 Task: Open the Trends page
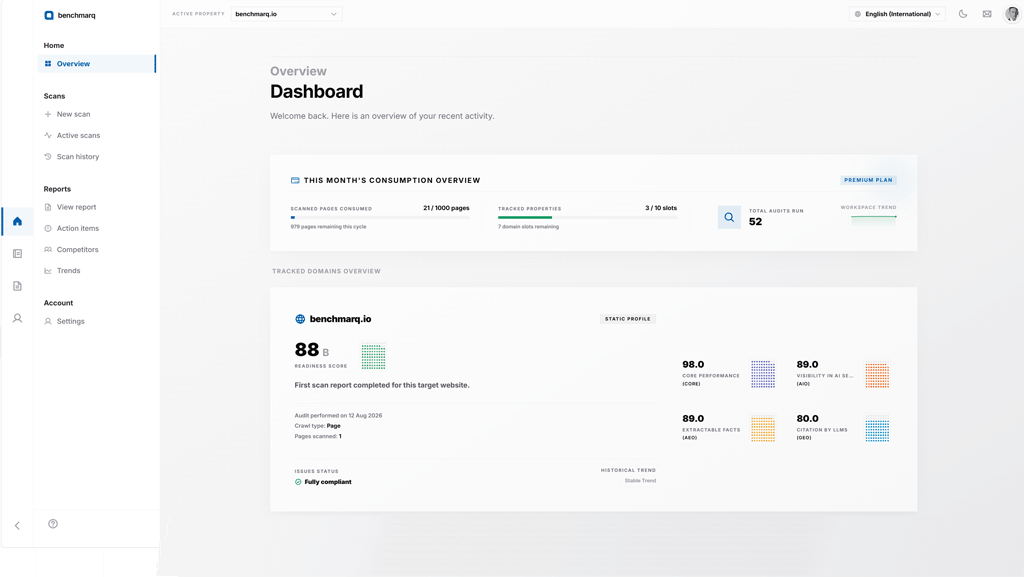coord(69,271)
